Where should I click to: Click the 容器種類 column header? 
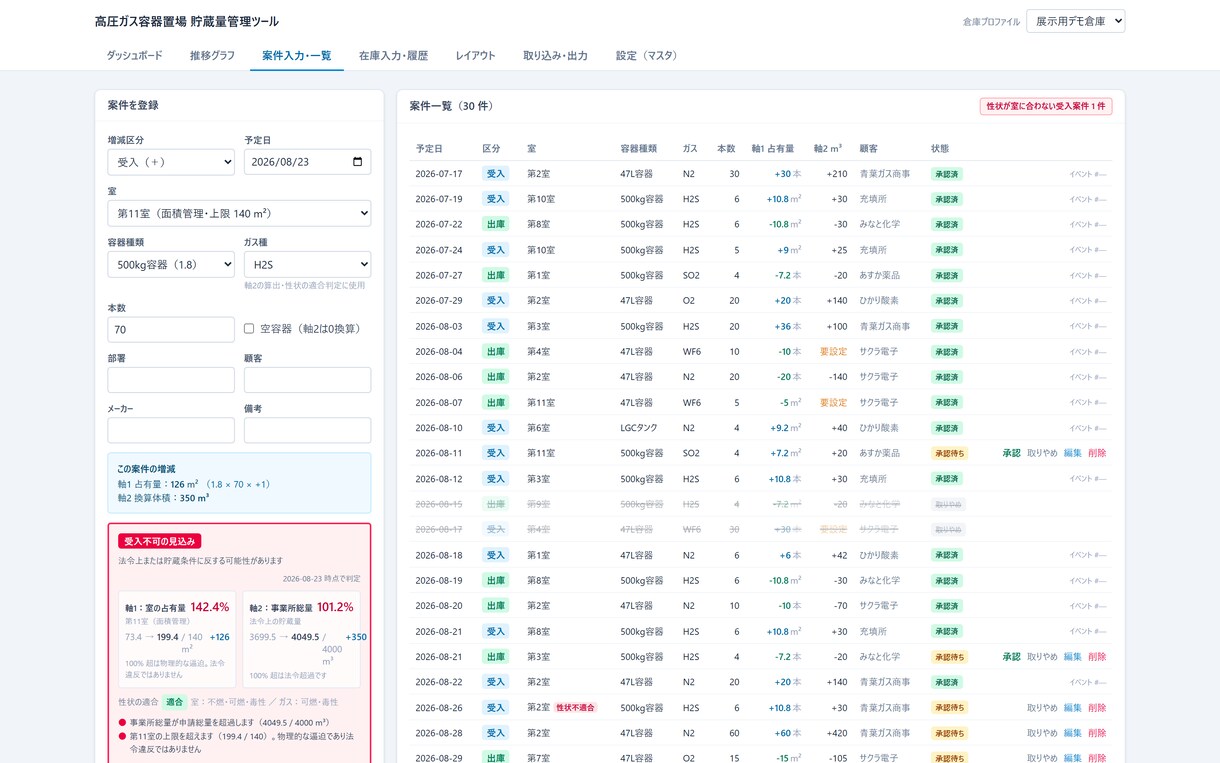click(x=638, y=148)
